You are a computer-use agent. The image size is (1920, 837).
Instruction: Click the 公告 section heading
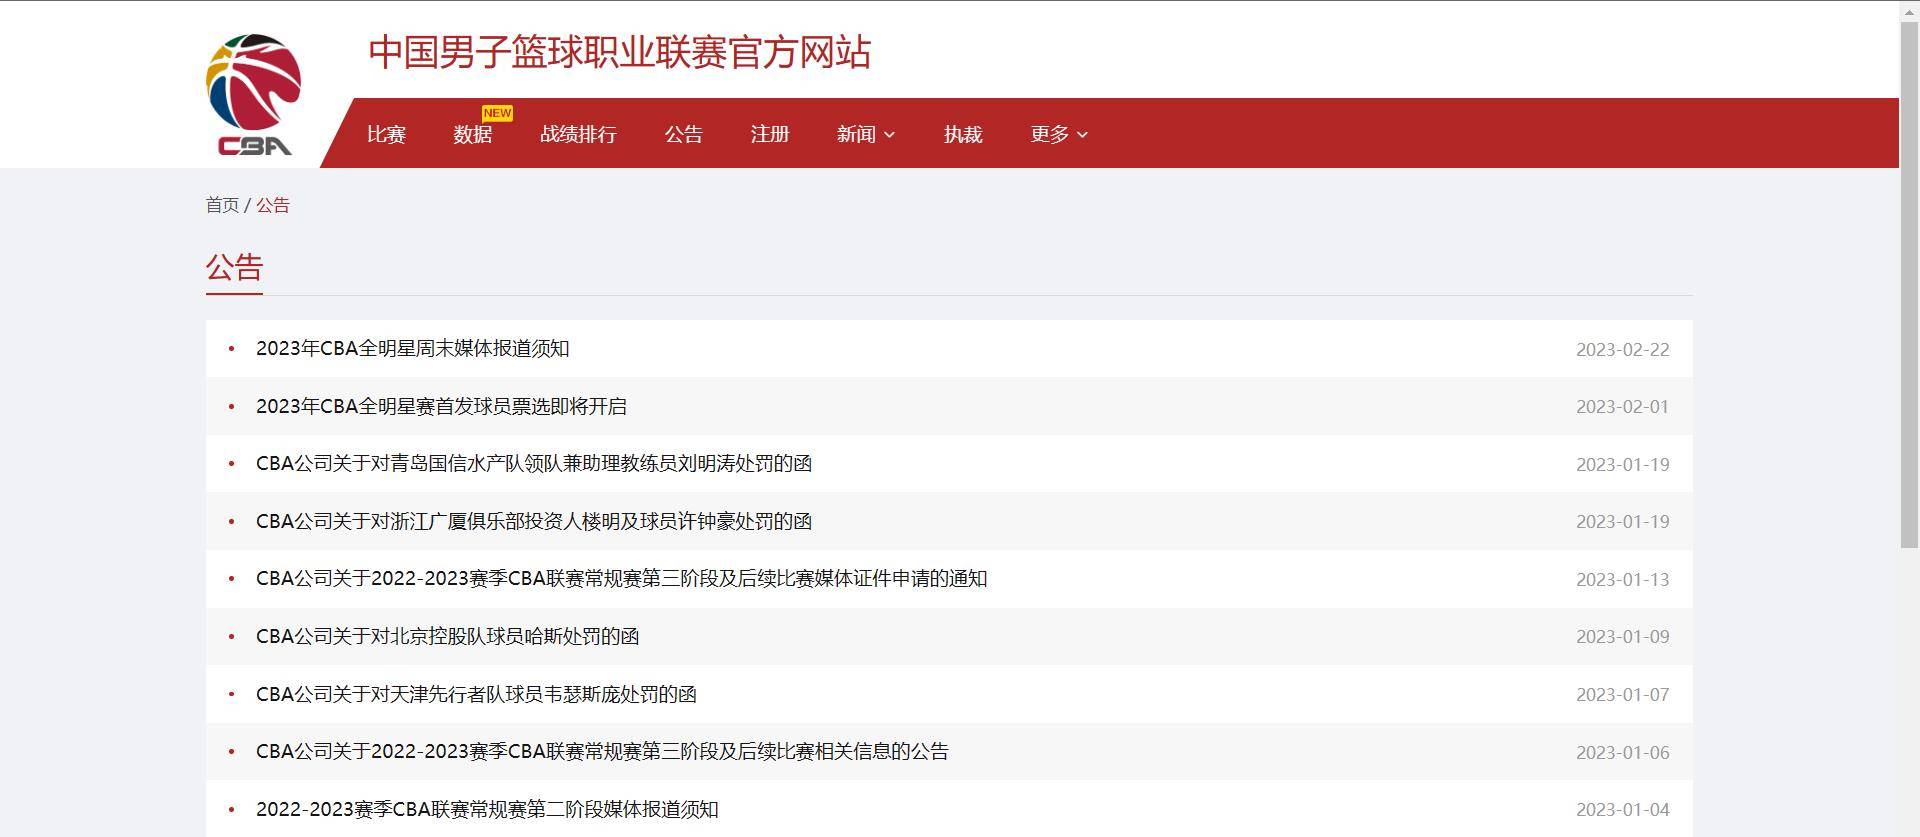point(234,267)
